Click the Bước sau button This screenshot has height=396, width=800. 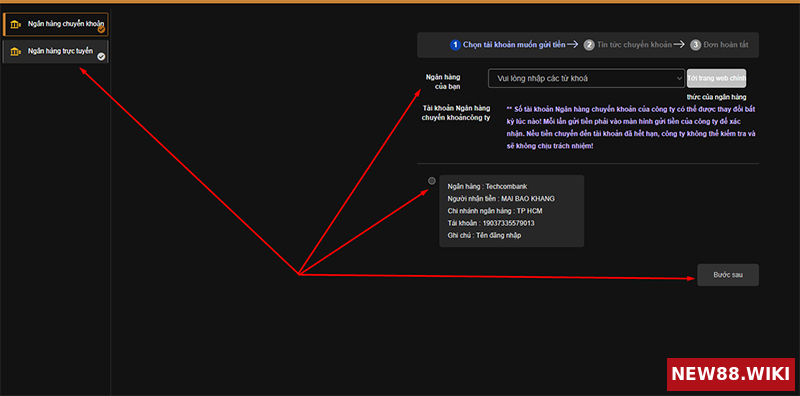tap(728, 275)
